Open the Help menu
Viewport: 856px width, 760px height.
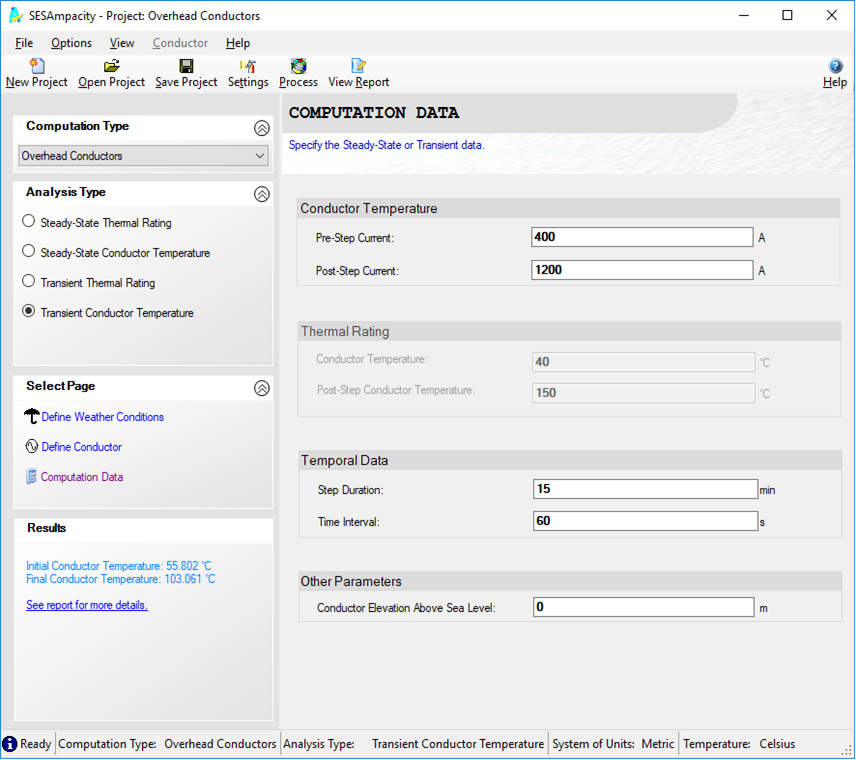238,43
